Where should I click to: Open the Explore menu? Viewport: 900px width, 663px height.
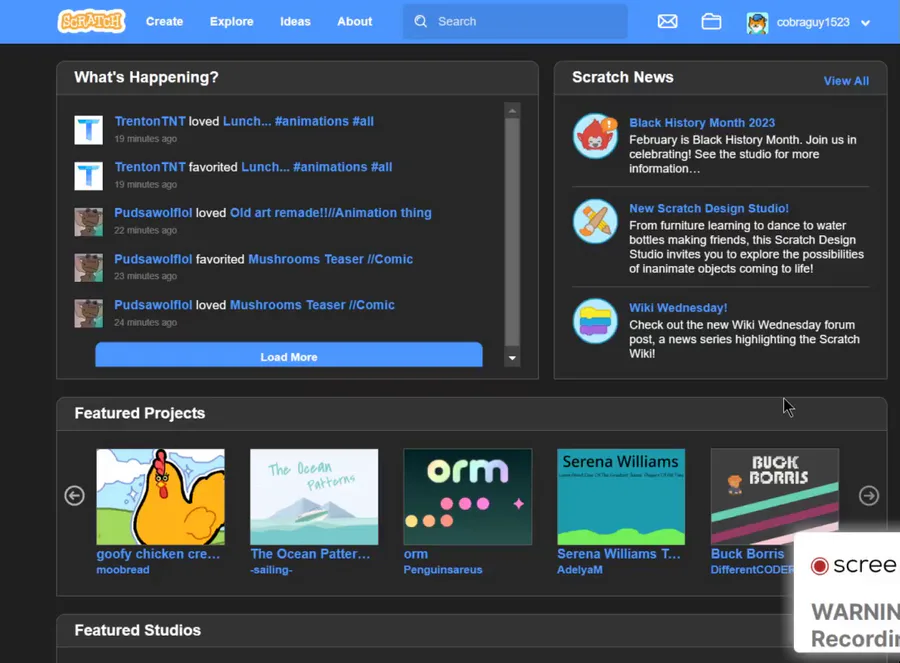point(231,21)
